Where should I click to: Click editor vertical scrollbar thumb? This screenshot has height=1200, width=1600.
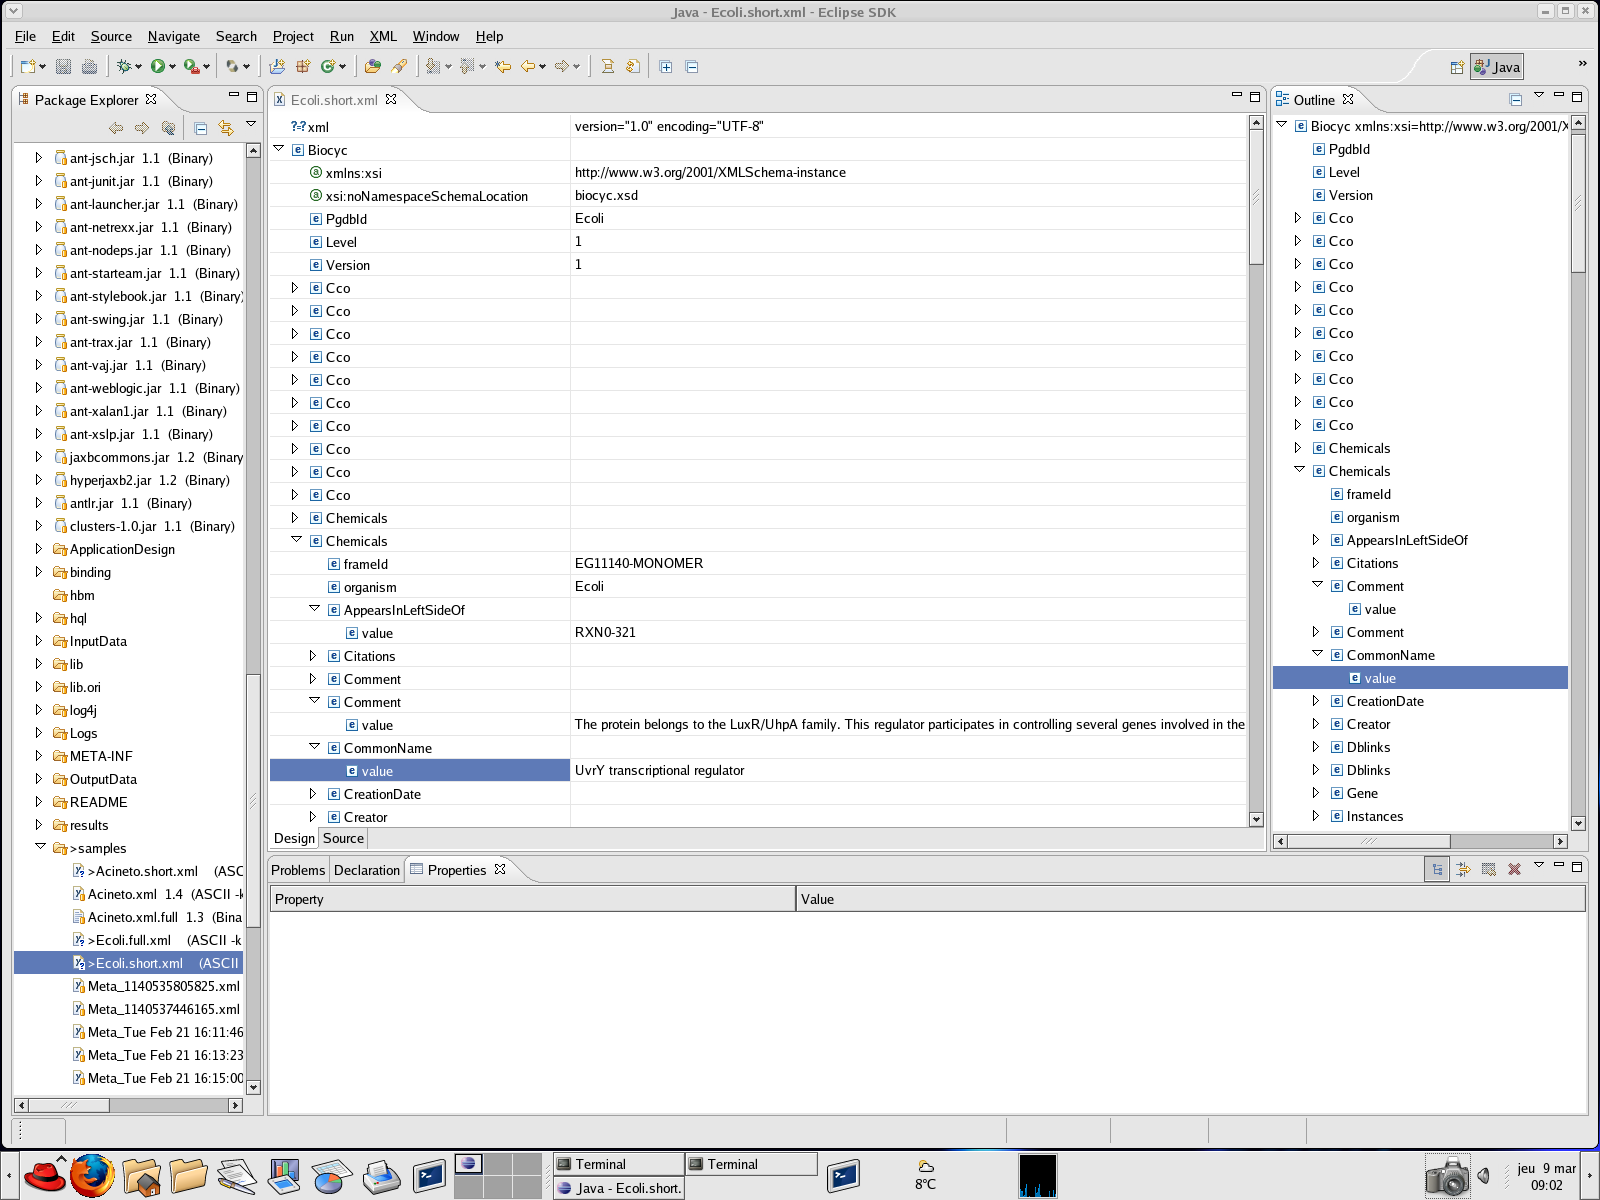coord(1256,196)
